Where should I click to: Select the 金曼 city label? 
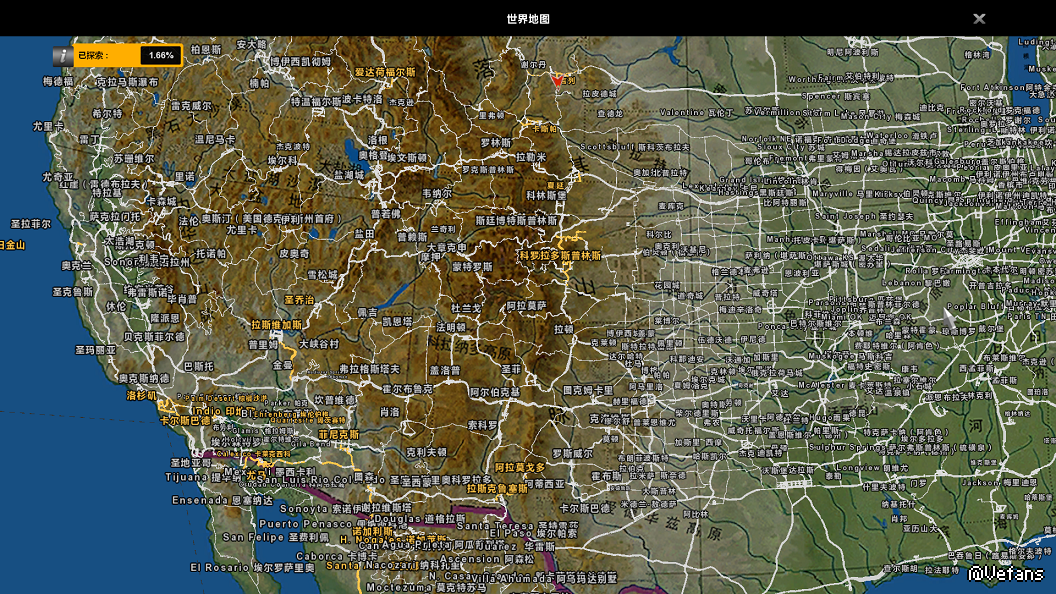coord(282,365)
